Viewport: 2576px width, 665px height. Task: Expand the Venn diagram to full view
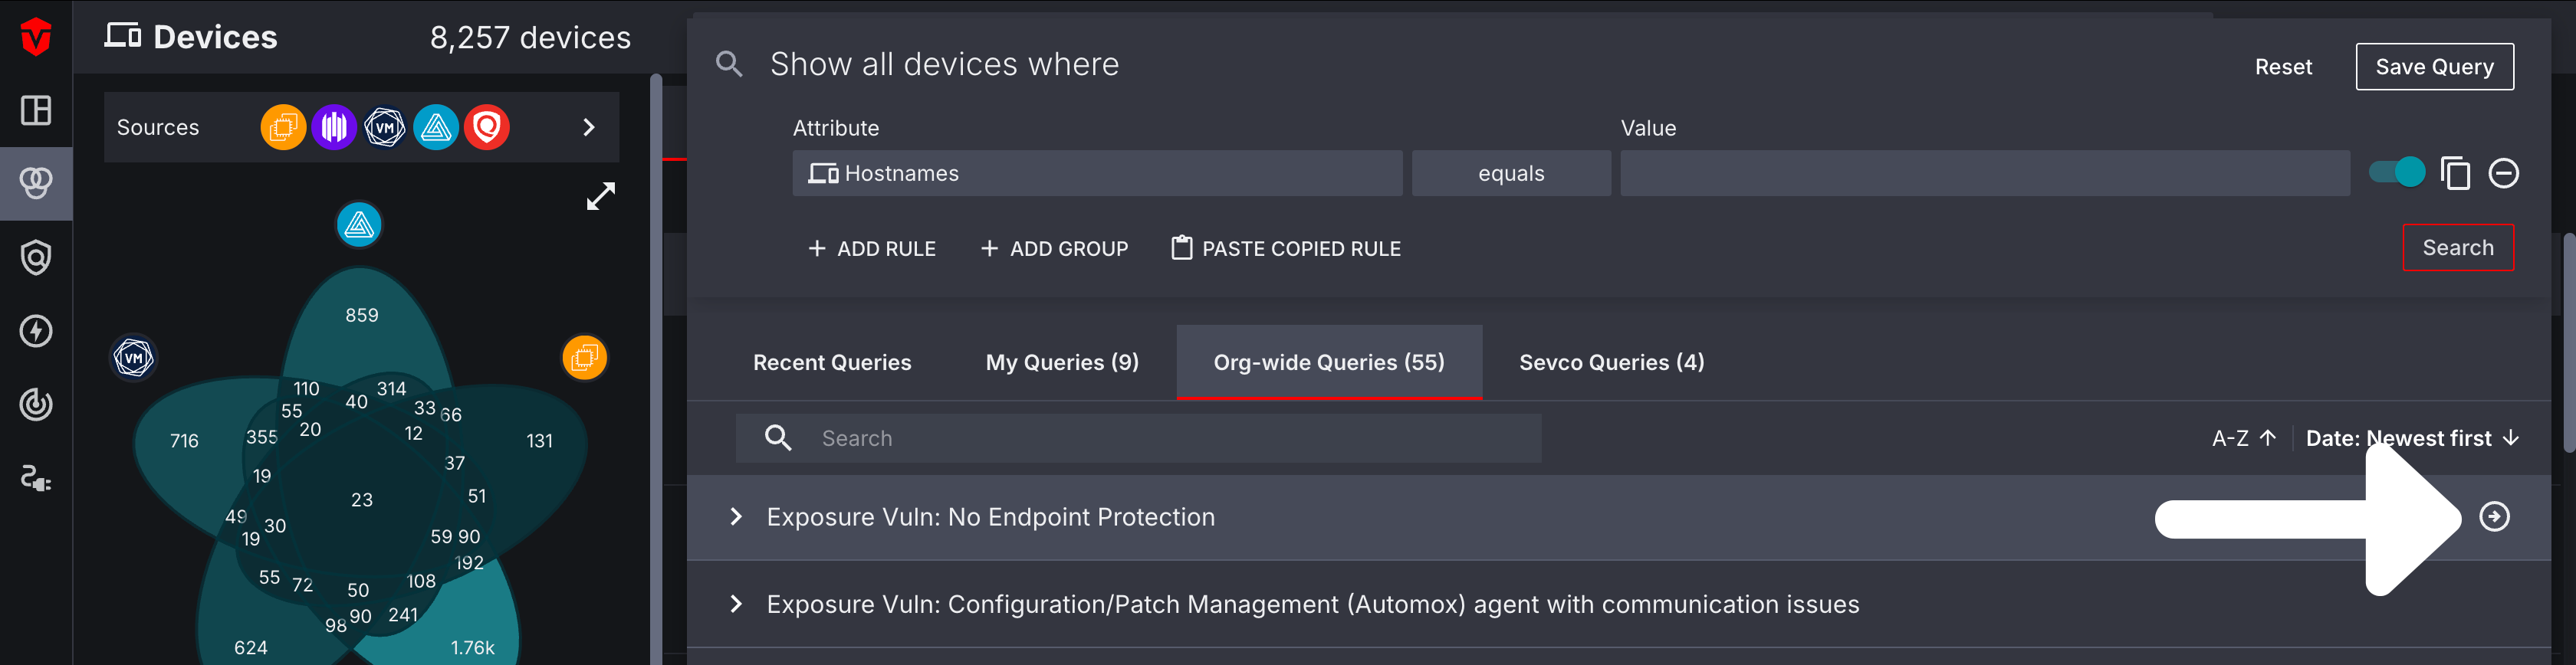[601, 196]
